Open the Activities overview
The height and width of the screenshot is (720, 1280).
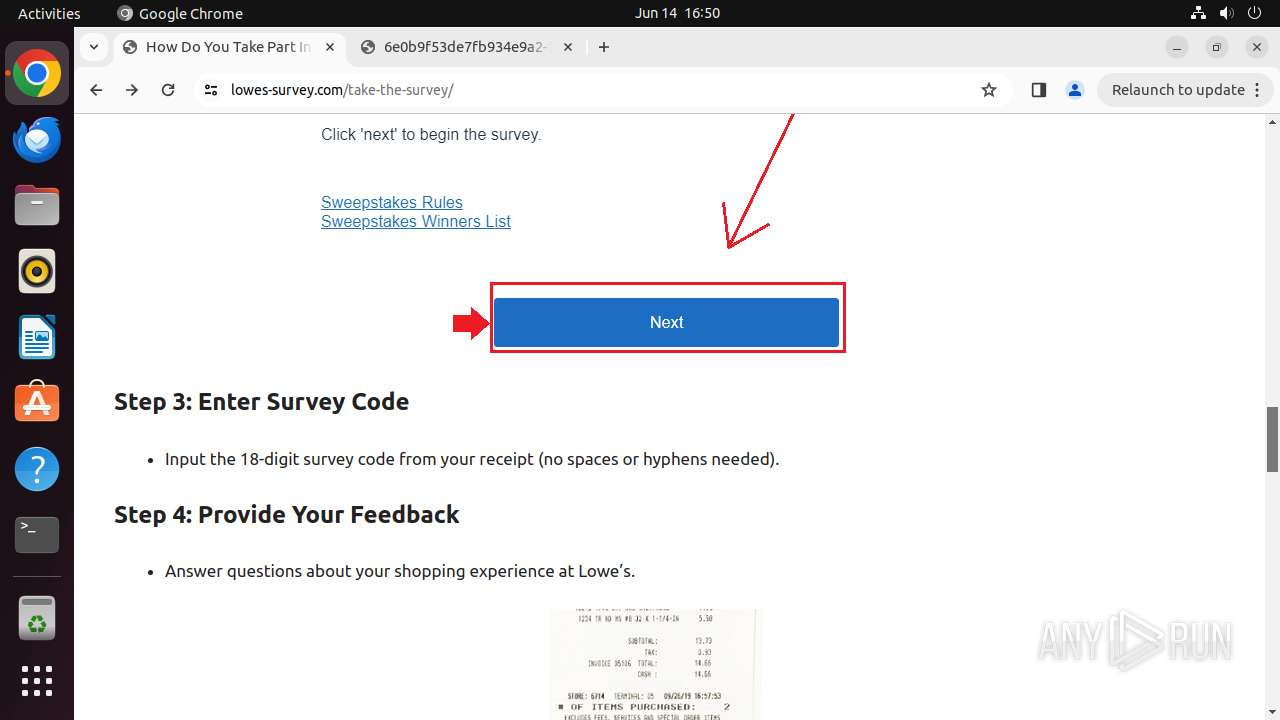coord(49,13)
